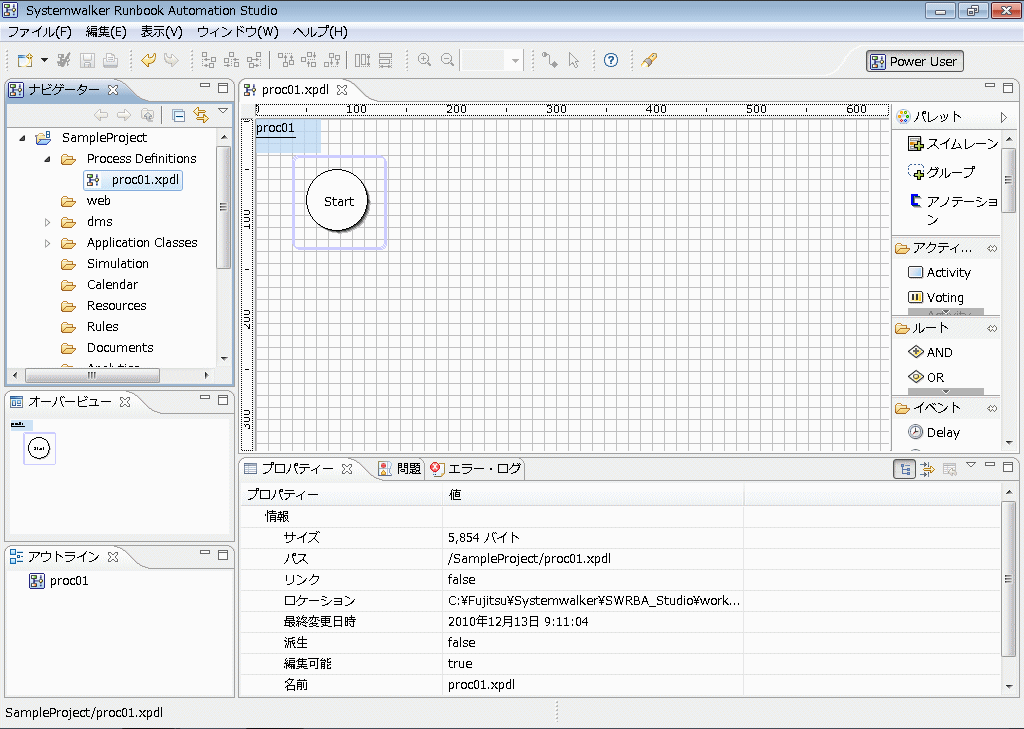Click the blue Help question mark icon
This screenshot has width=1024, height=729.
(611, 60)
